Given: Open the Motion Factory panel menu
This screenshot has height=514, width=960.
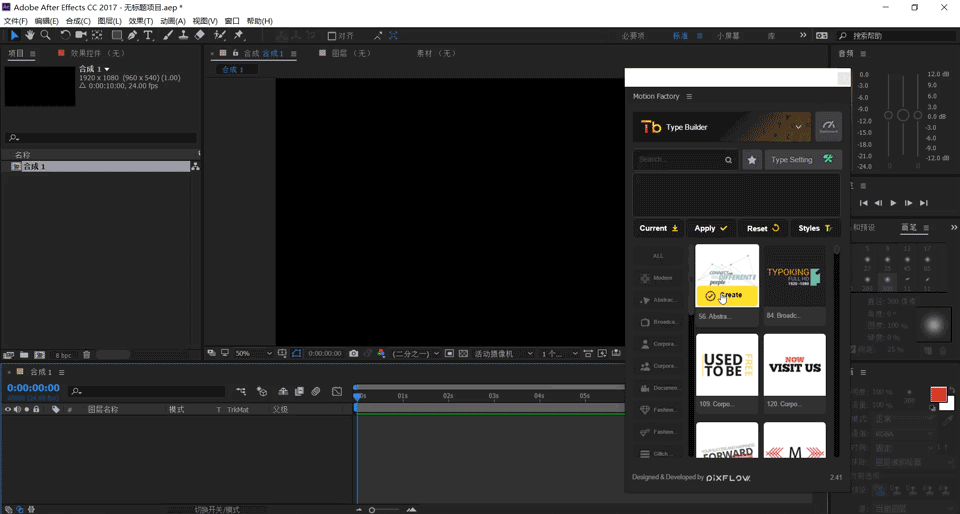Looking at the screenshot, I should (689, 97).
